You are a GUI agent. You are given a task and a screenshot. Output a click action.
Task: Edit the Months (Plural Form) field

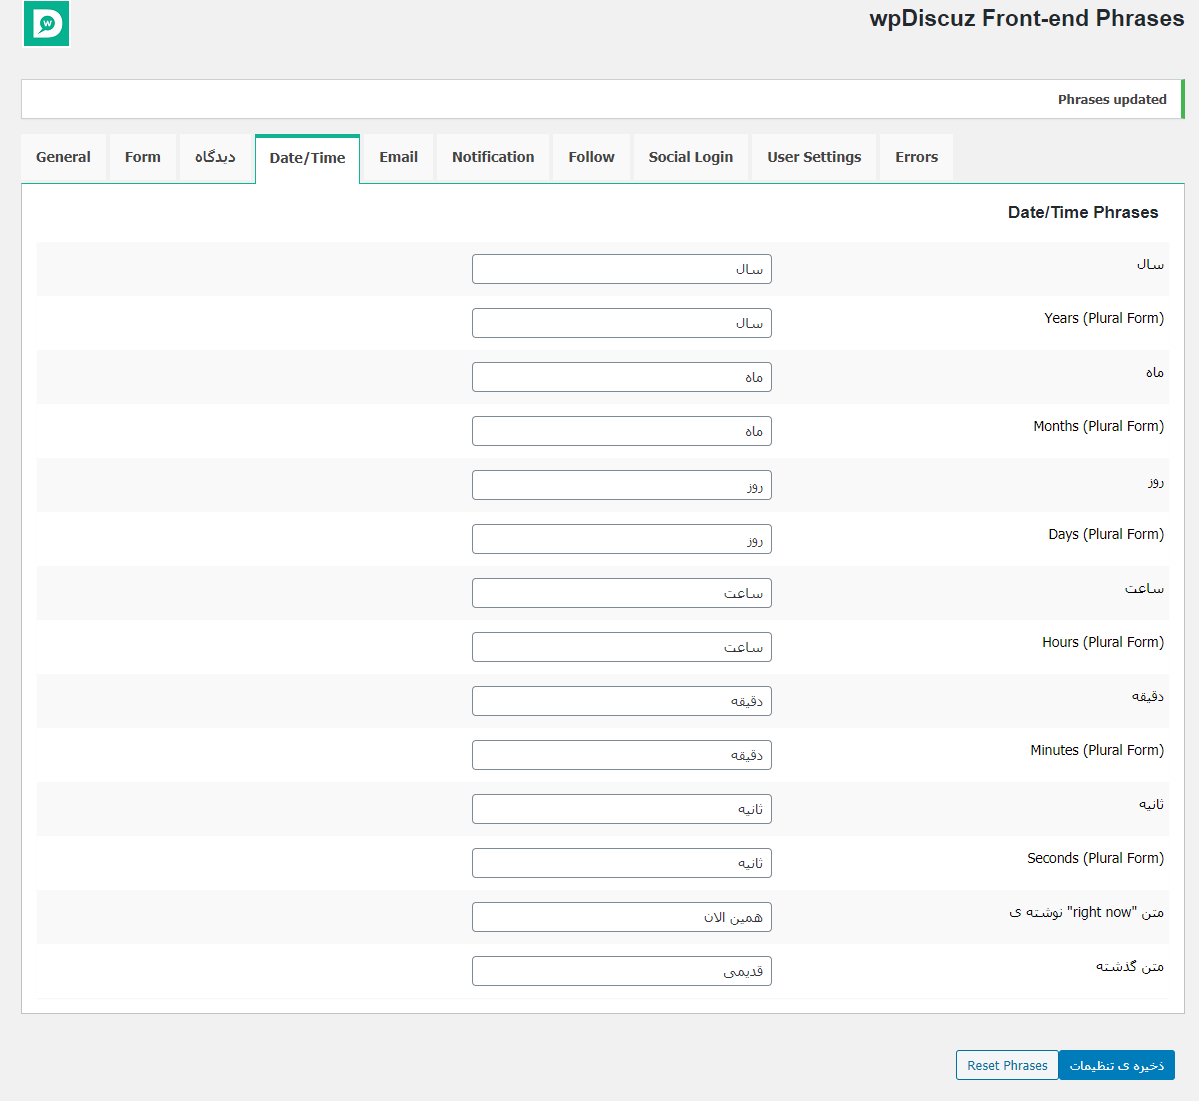click(x=622, y=431)
